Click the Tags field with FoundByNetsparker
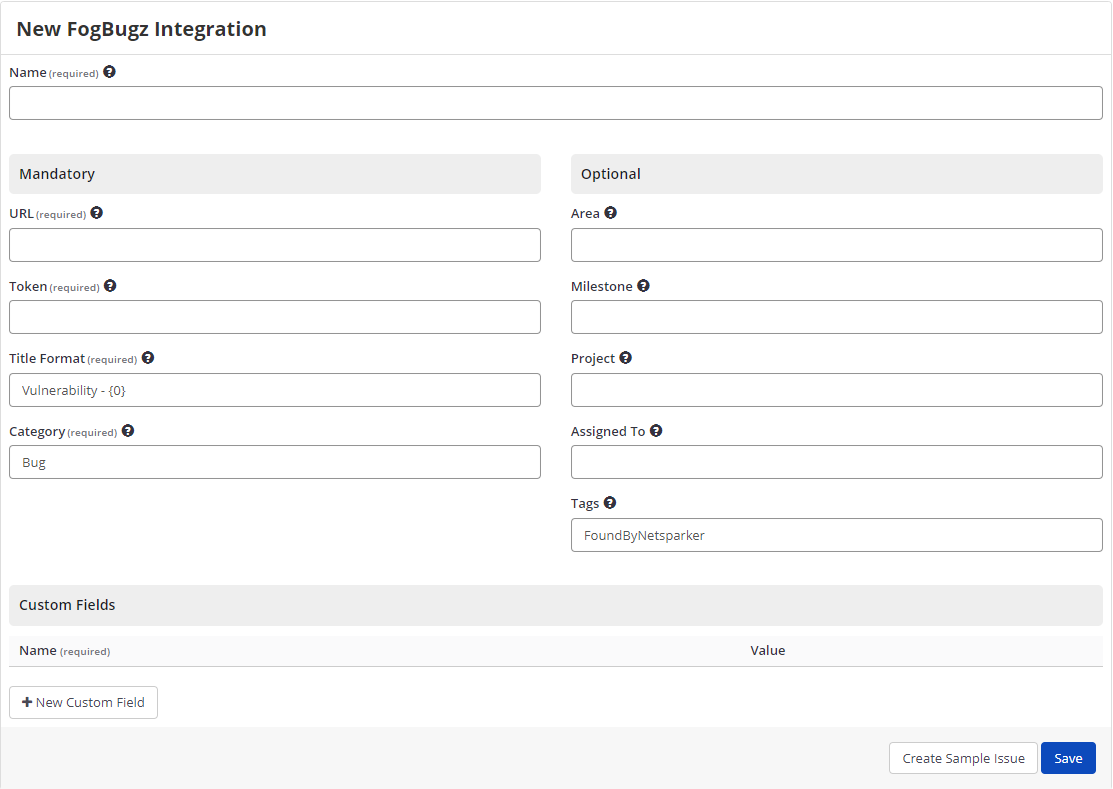1113x789 pixels. (836, 535)
